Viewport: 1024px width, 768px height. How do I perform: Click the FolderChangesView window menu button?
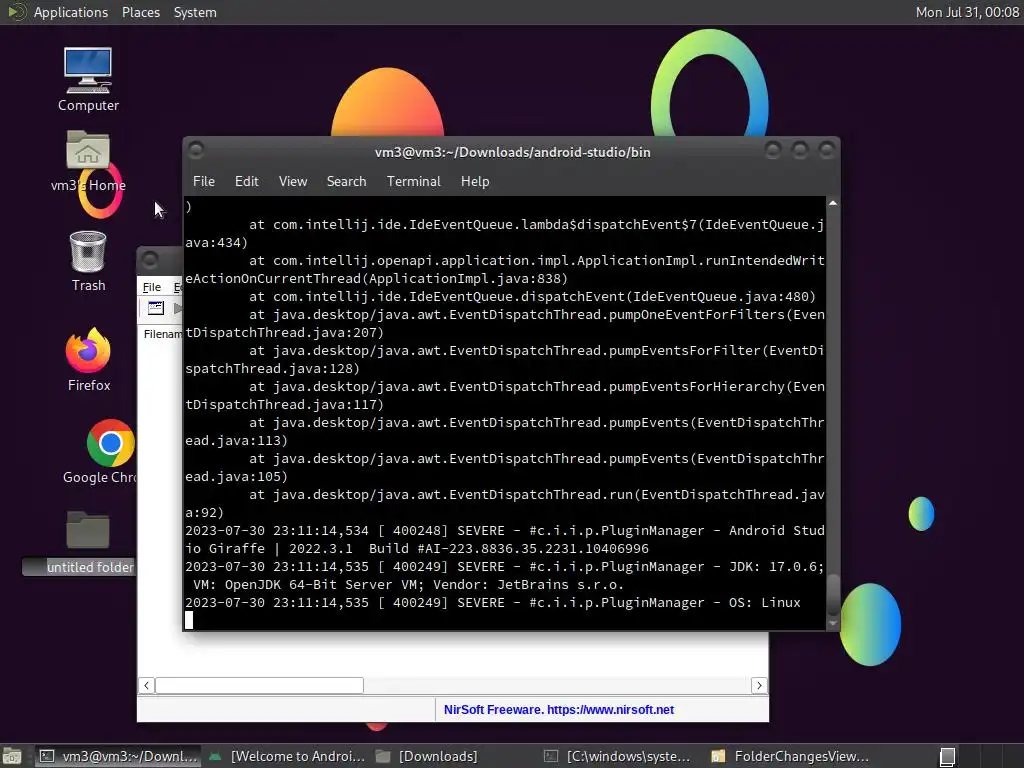pyautogui.click(x=150, y=260)
